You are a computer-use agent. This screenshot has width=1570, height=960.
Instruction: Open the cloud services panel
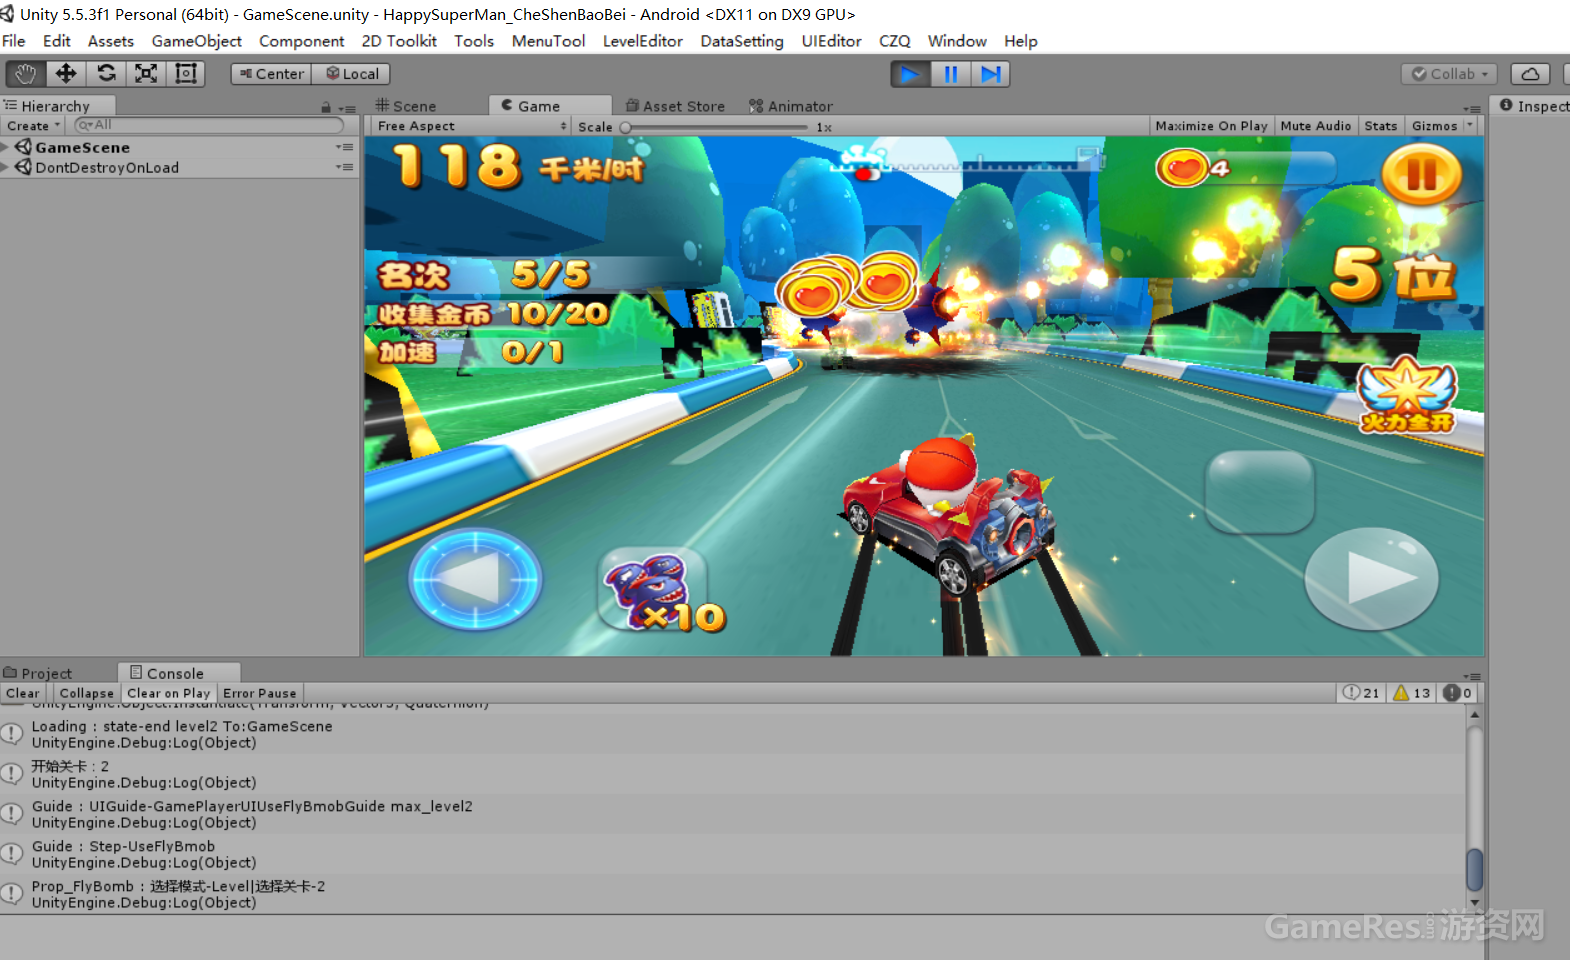coord(1530,74)
